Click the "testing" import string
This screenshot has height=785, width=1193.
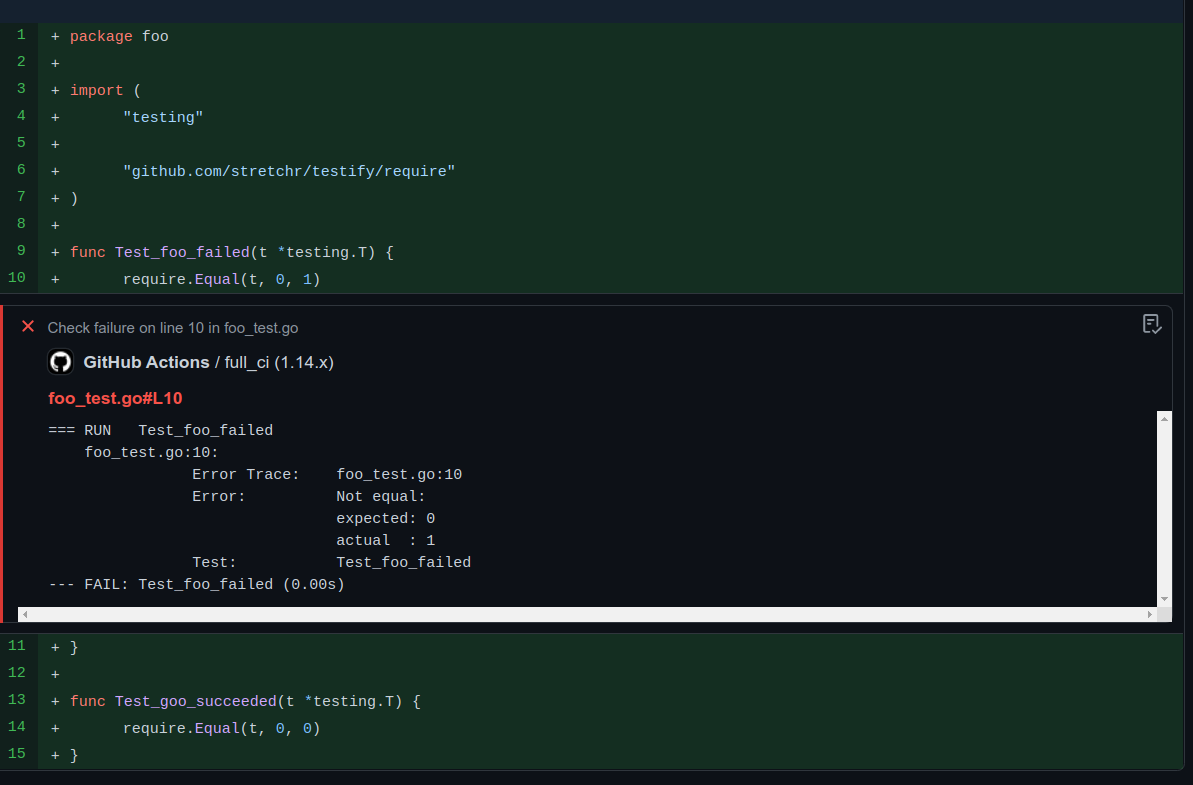[163, 118]
